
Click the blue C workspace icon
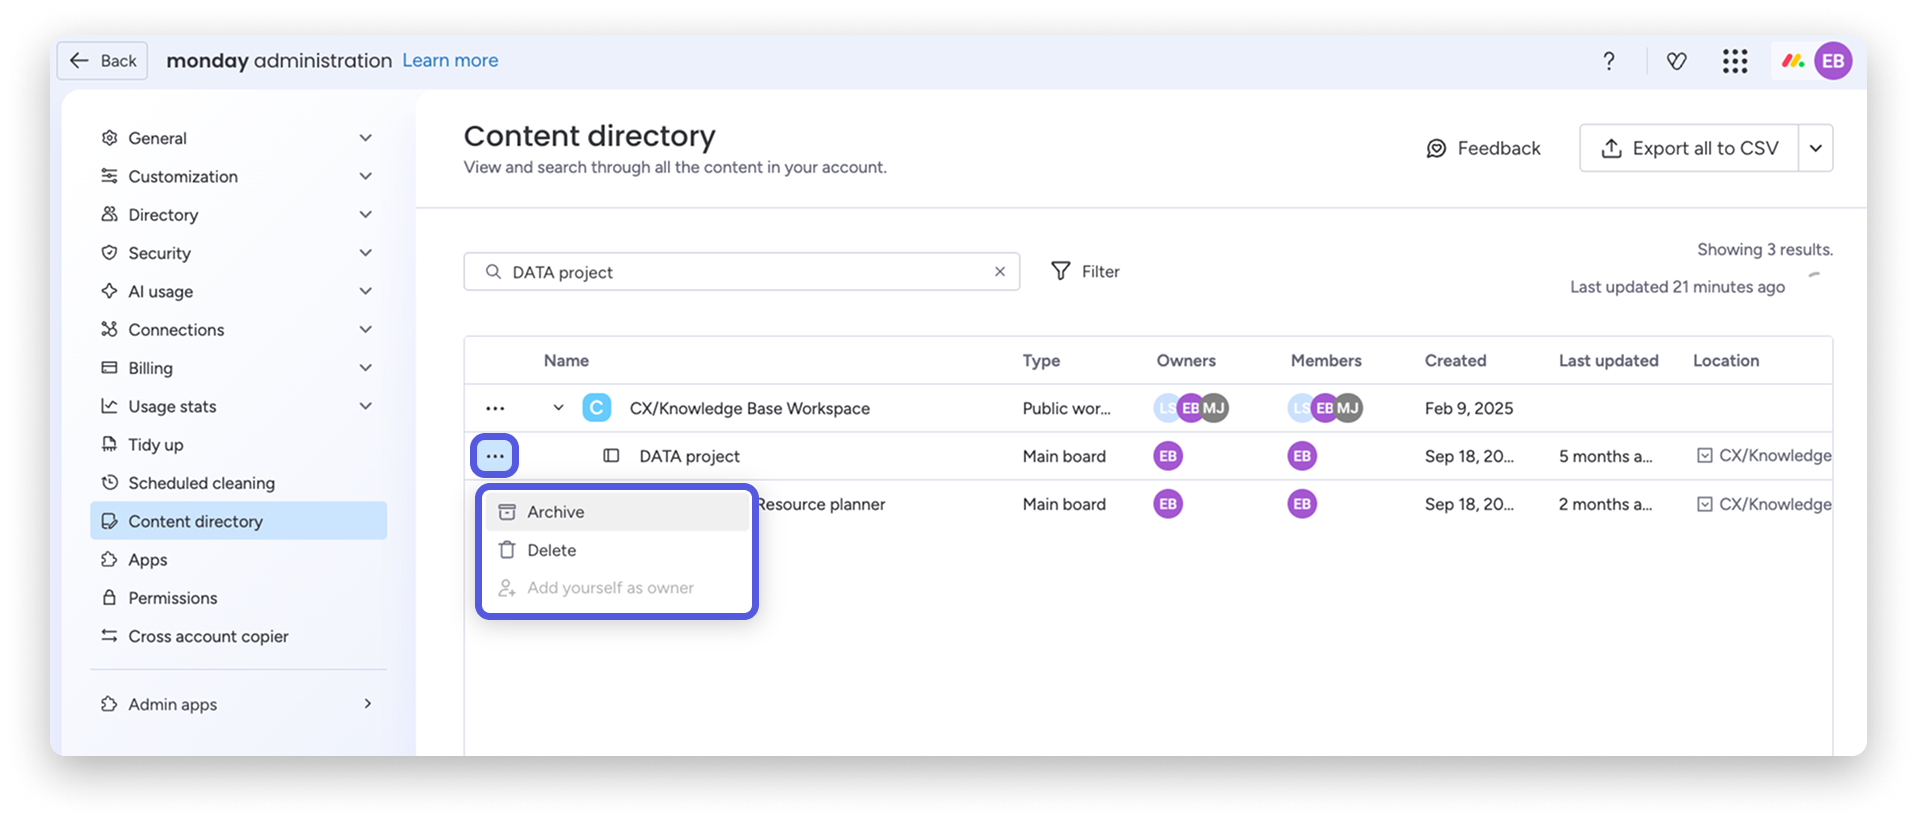click(597, 408)
